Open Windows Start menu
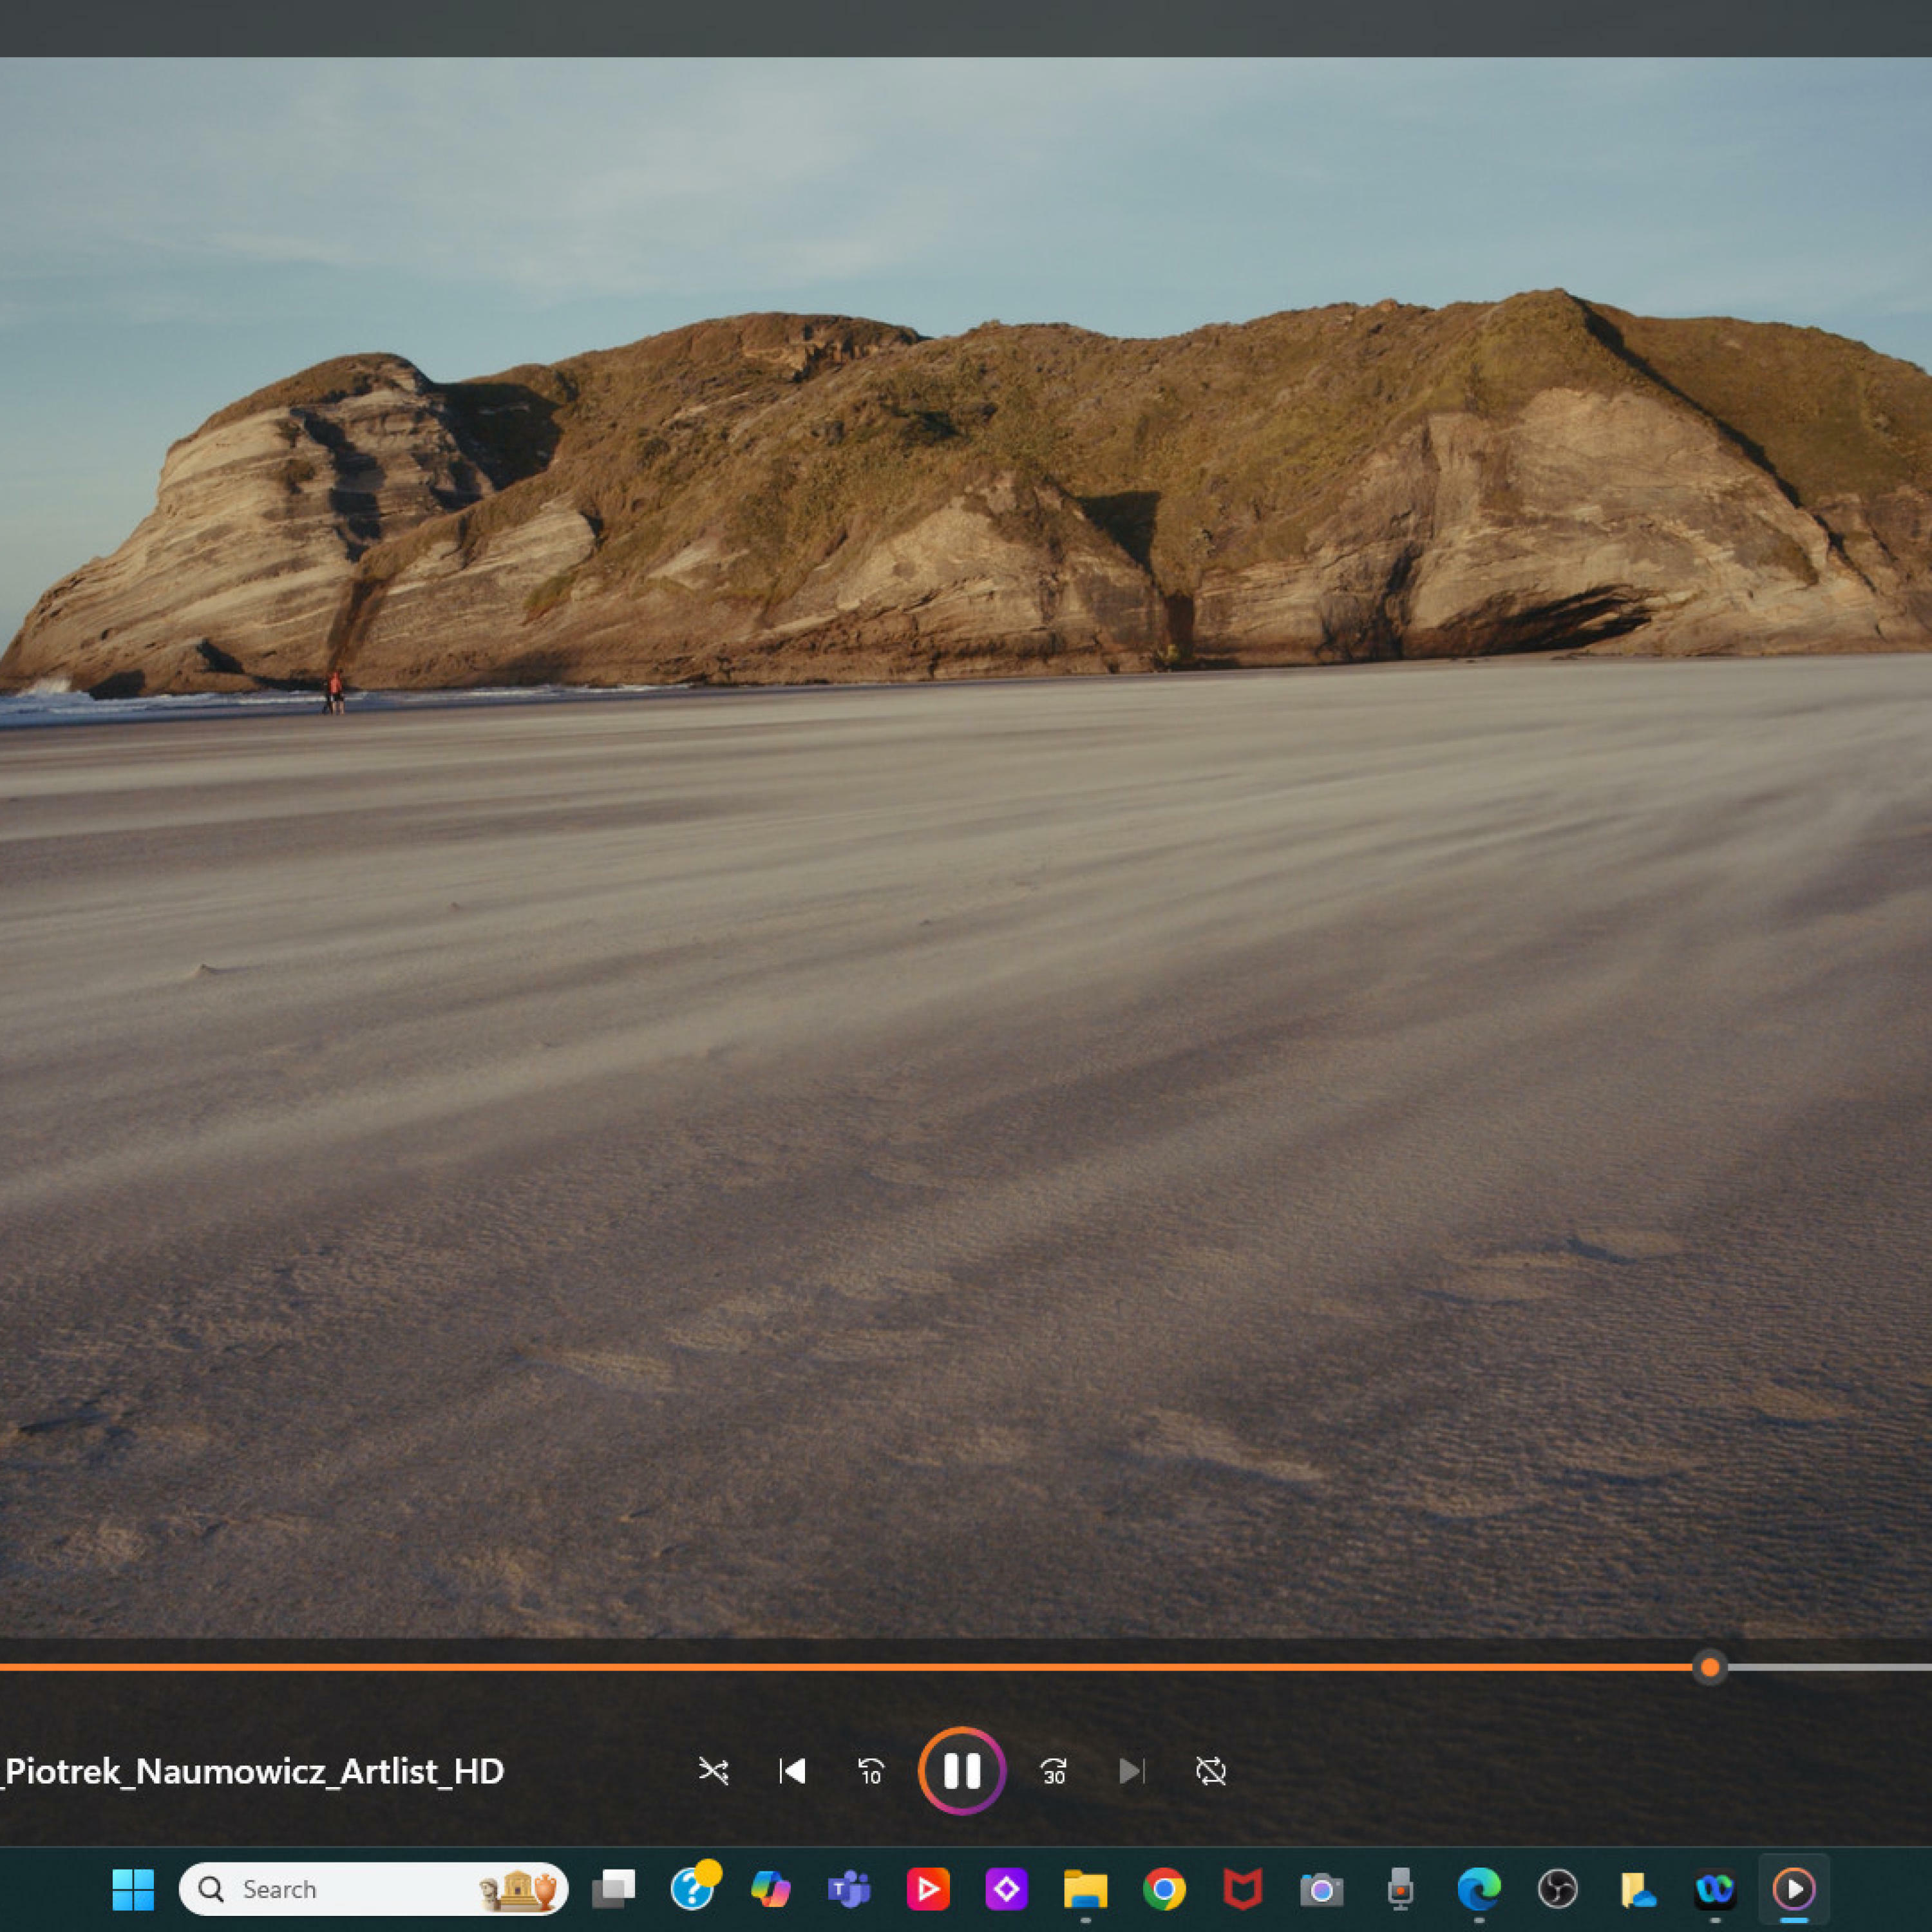 [x=133, y=1889]
